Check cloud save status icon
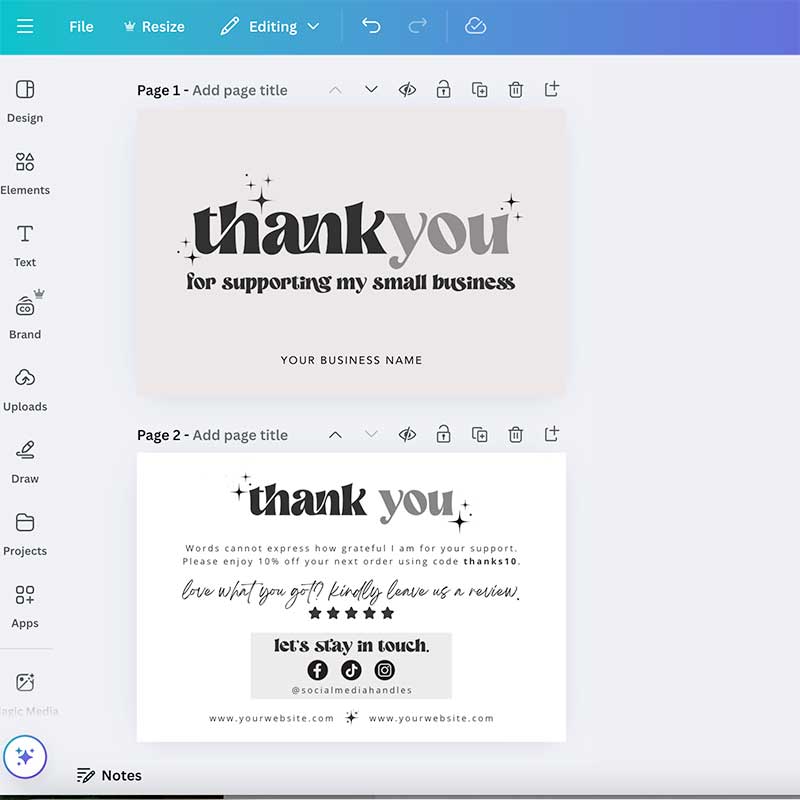 (x=475, y=26)
